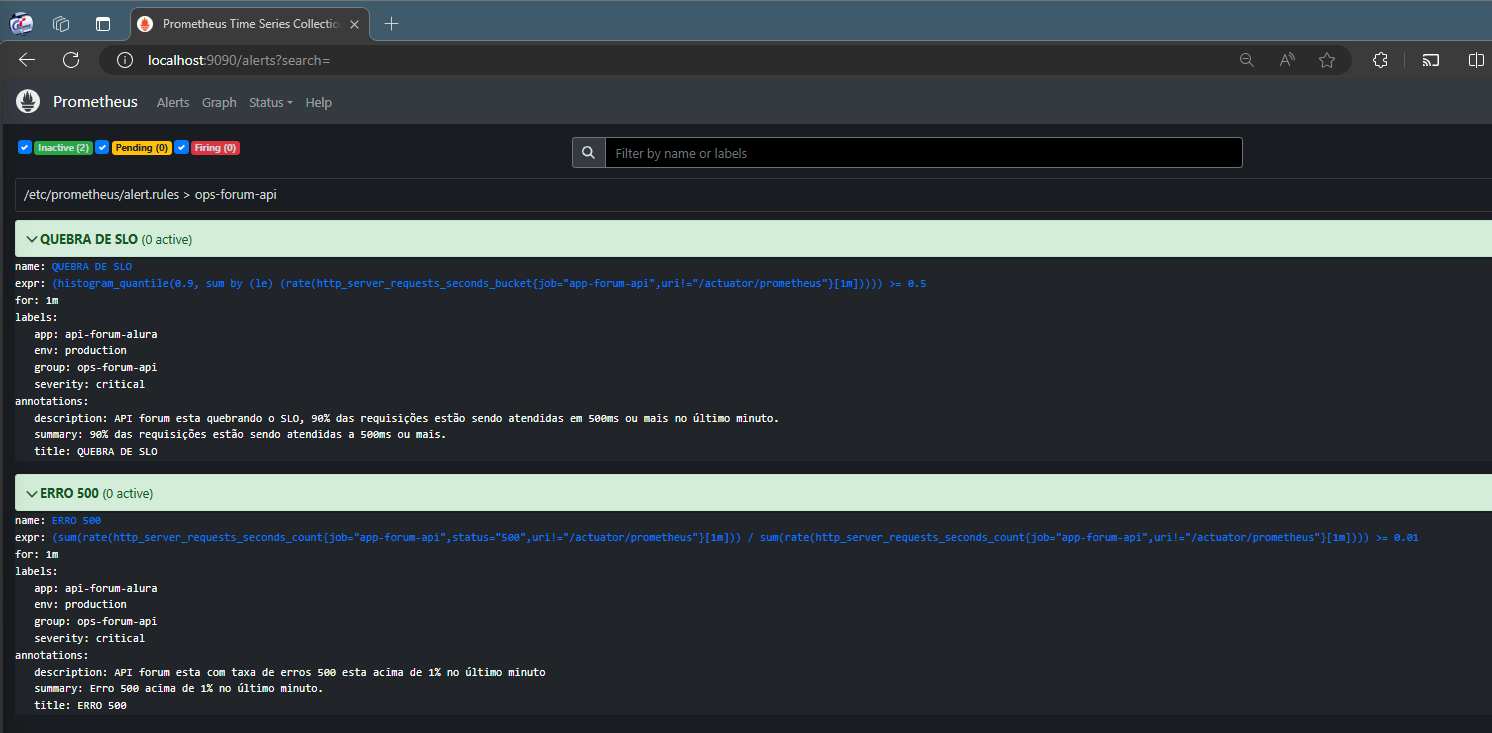Click the browser address bar URL

[x=238, y=60]
